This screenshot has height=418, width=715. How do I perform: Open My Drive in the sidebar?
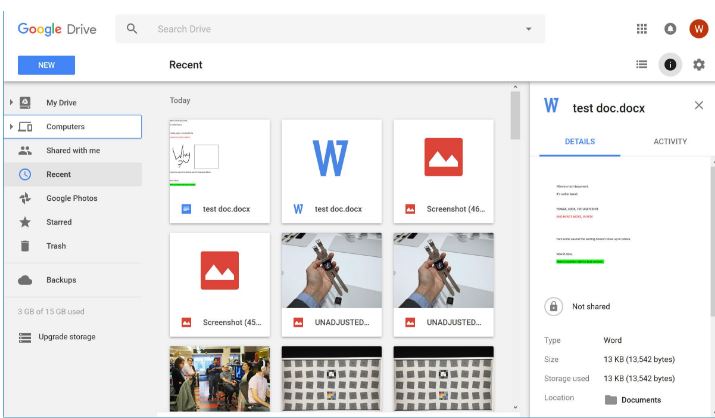(x=61, y=103)
